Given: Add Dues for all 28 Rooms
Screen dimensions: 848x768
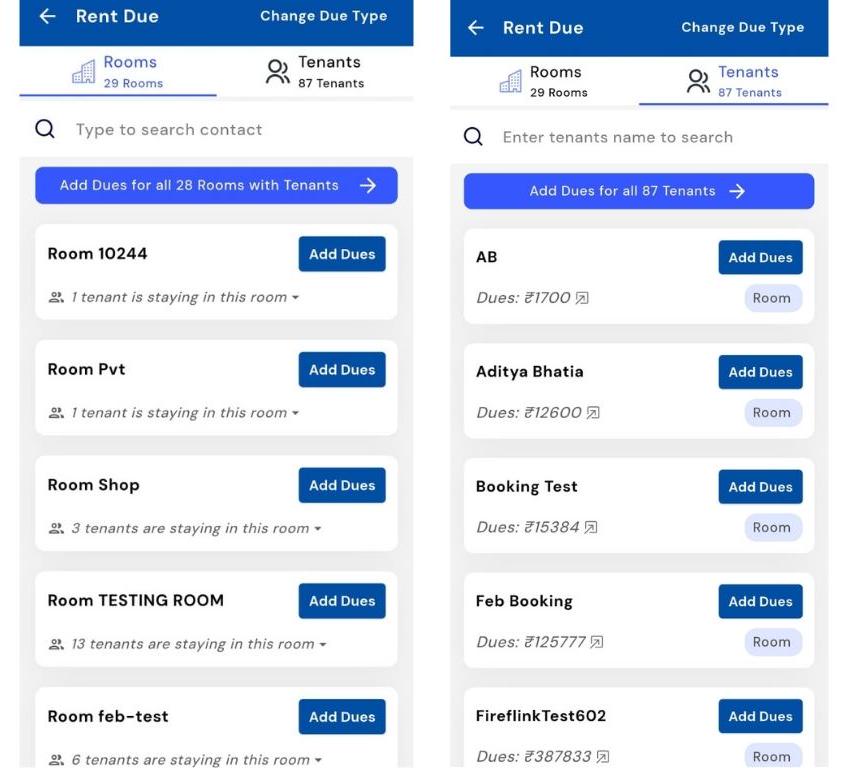Looking at the screenshot, I should pyautogui.click(x=216, y=185).
